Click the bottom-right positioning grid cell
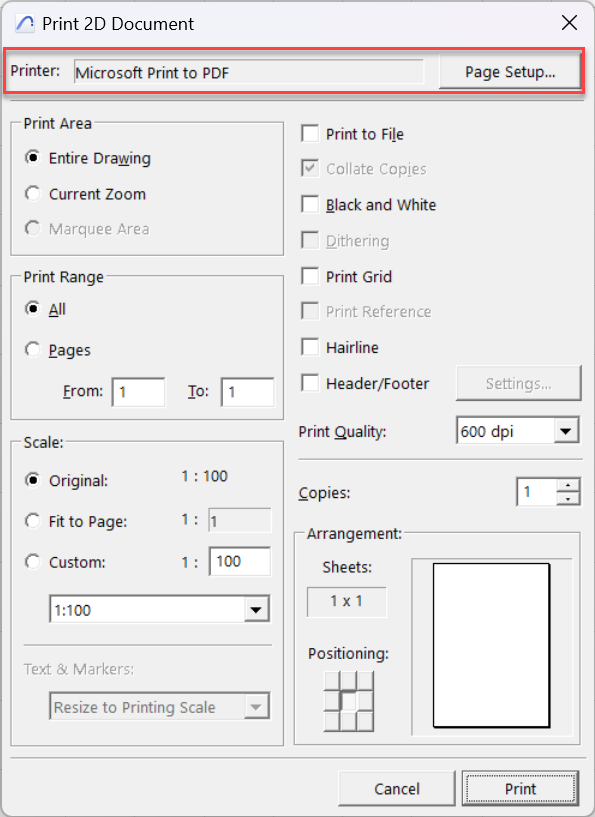Screen dimensions: 595x817 pos(365,722)
